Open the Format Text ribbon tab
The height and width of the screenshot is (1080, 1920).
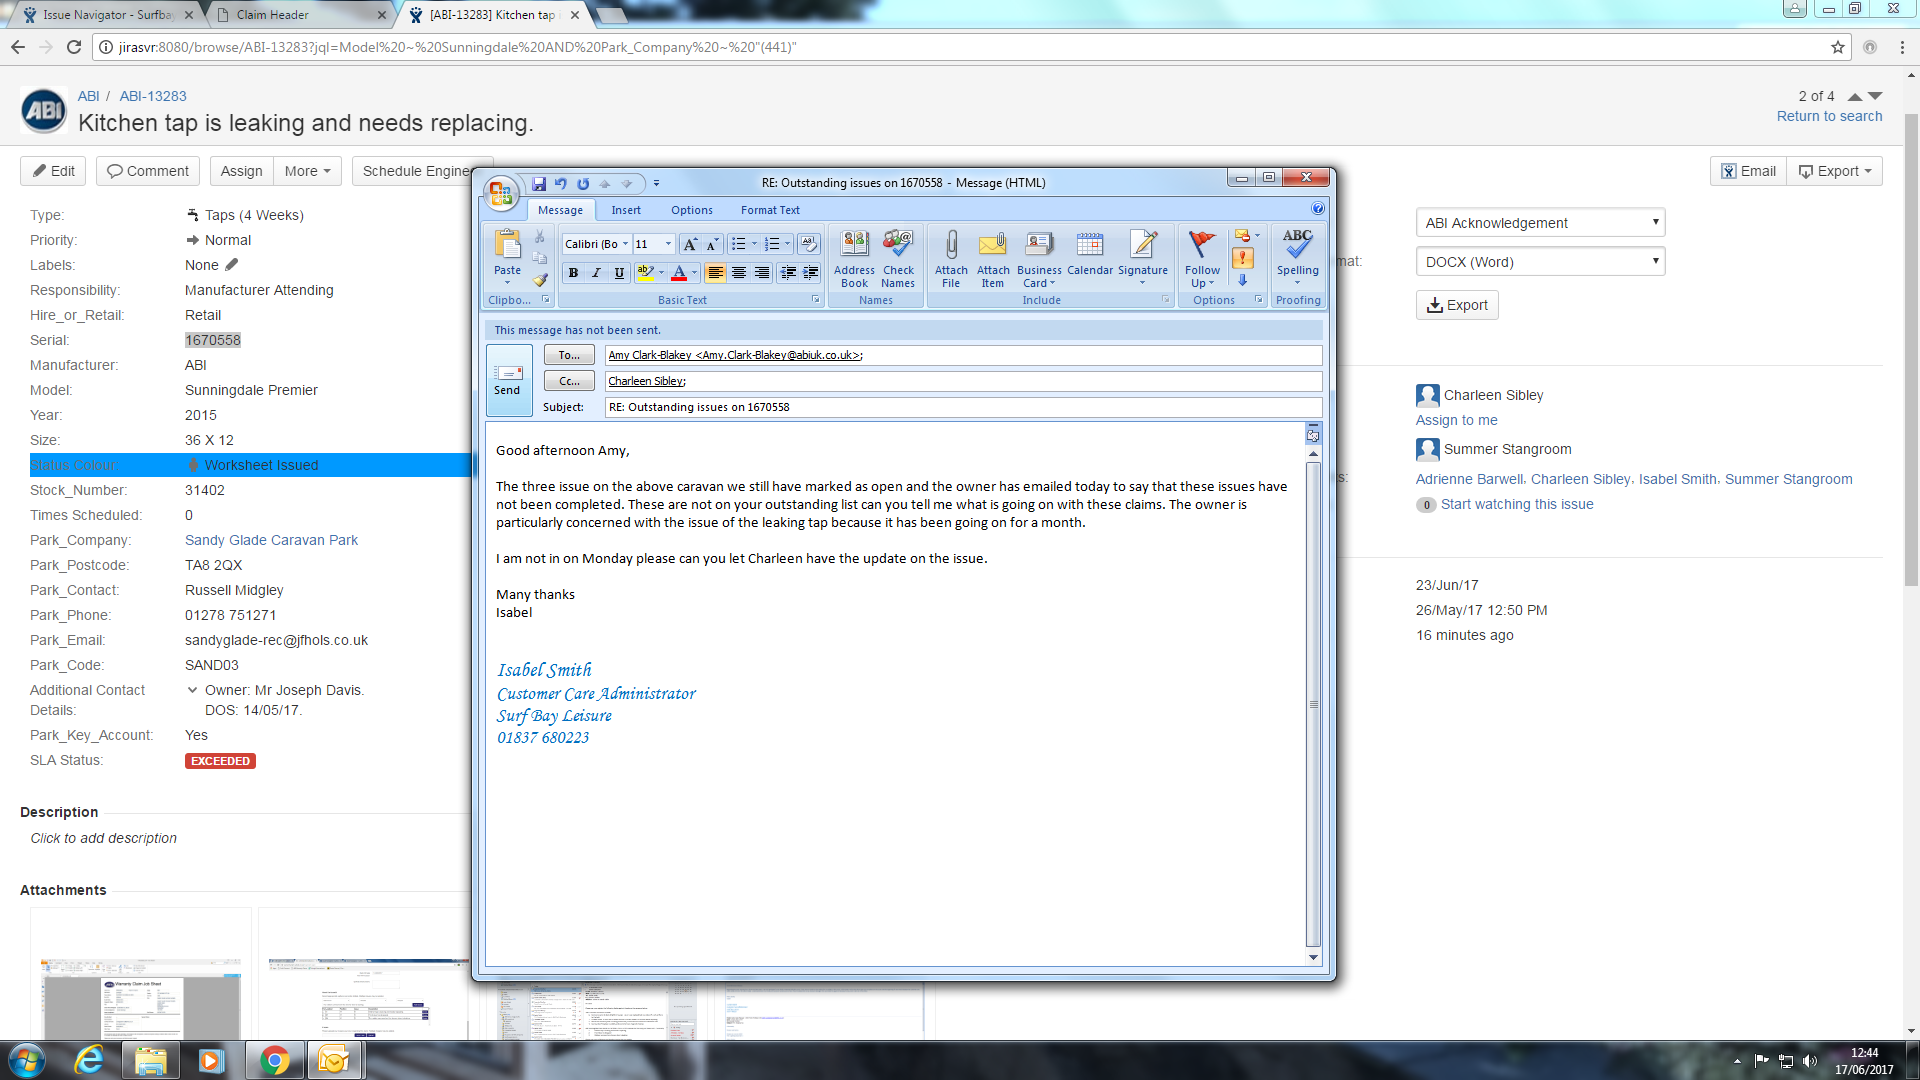[770, 210]
